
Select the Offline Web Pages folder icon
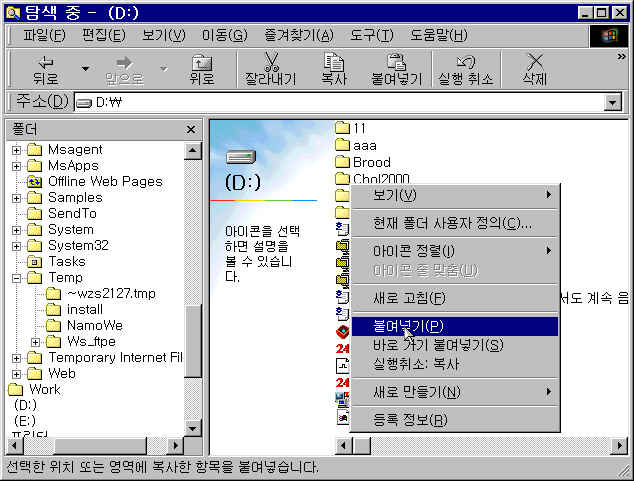tap(34, 182)
